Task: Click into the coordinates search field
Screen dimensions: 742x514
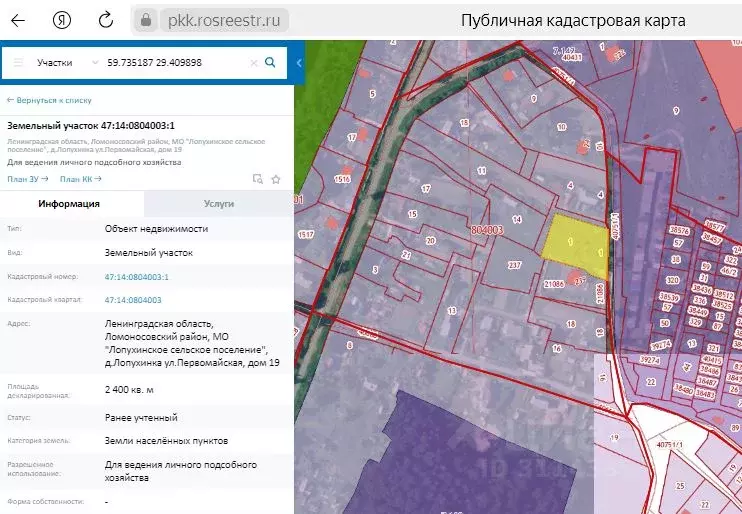Action: pyautogui.click(x=175, y=62)
